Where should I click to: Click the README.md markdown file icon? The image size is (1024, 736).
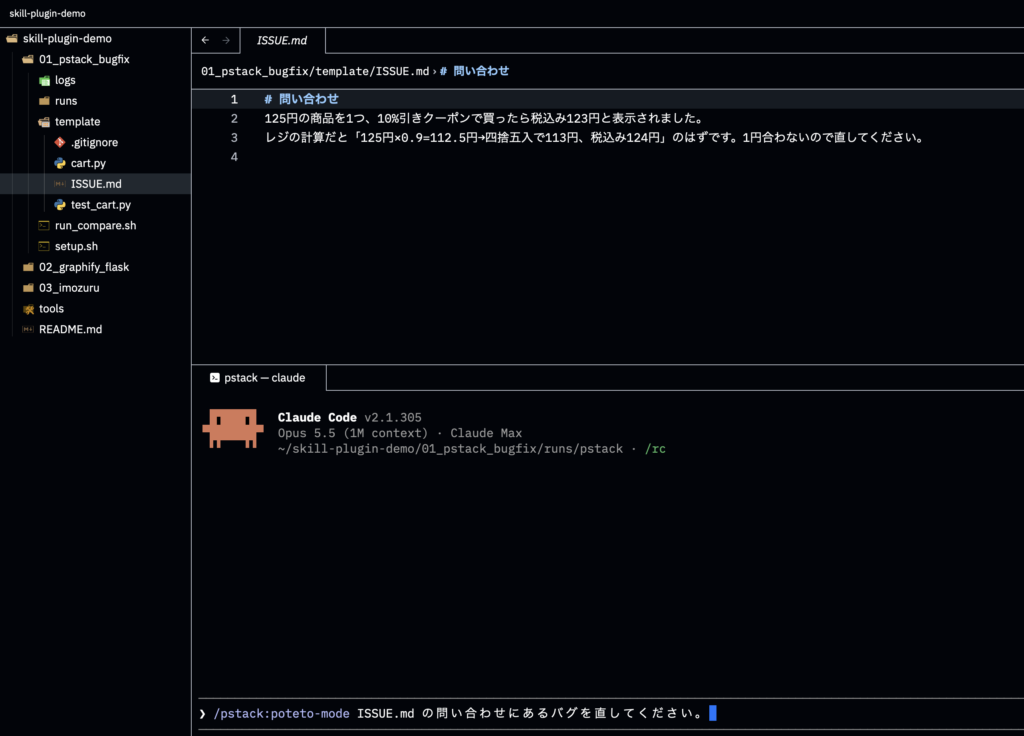[x=28, y=330]
